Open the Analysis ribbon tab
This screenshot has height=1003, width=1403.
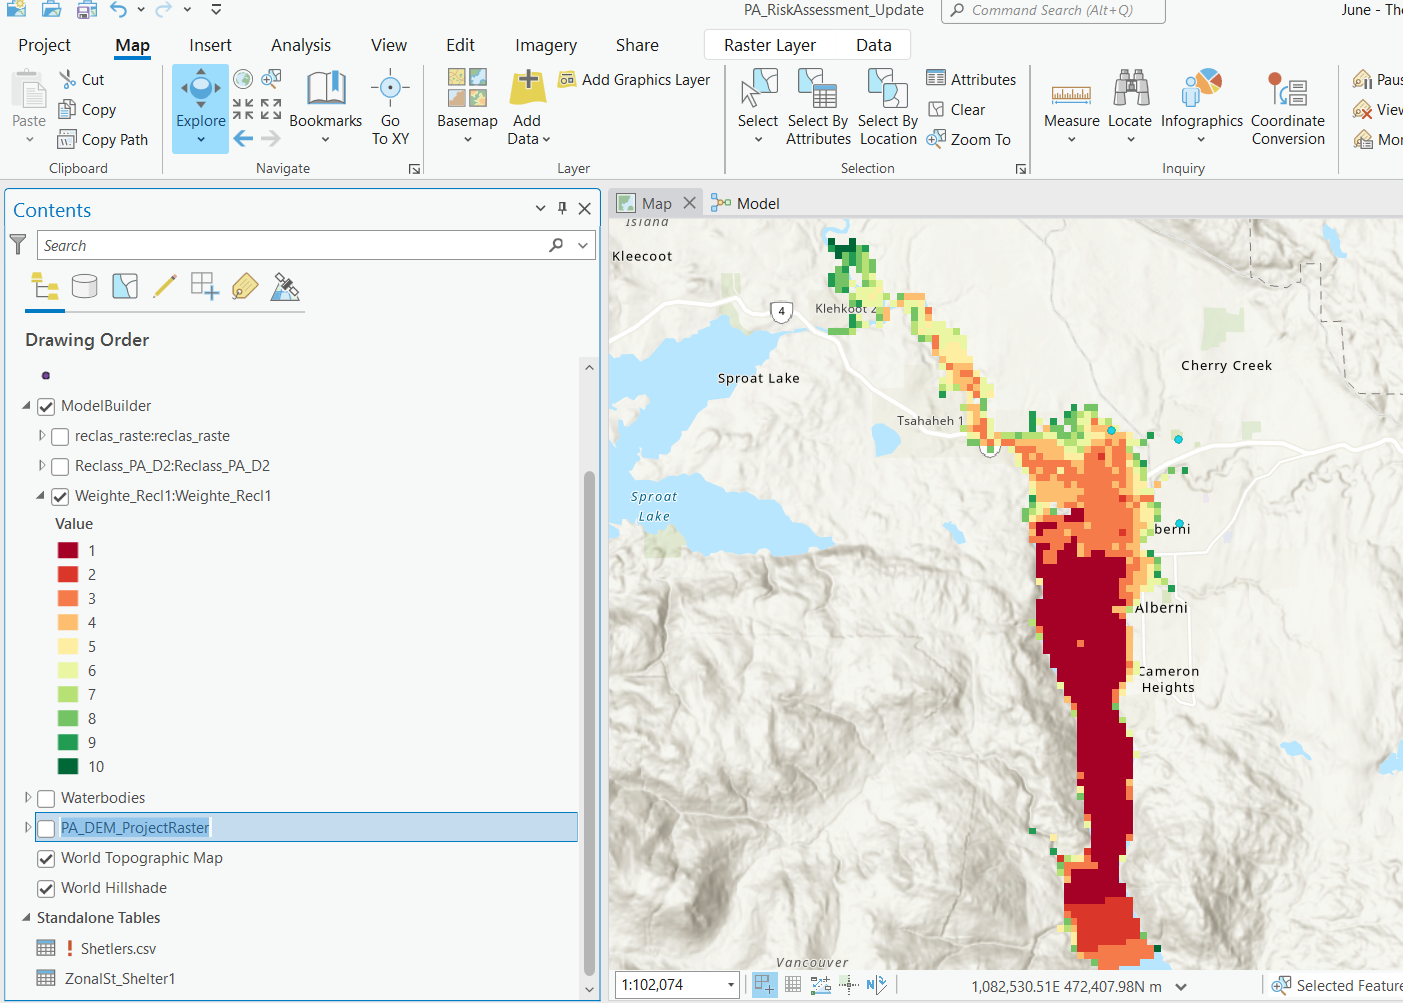click(300, 45)
